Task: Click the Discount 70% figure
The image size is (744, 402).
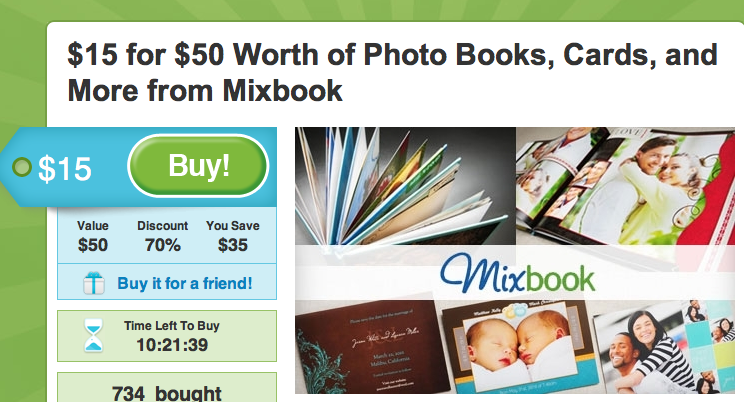Action: pos(163,236)
